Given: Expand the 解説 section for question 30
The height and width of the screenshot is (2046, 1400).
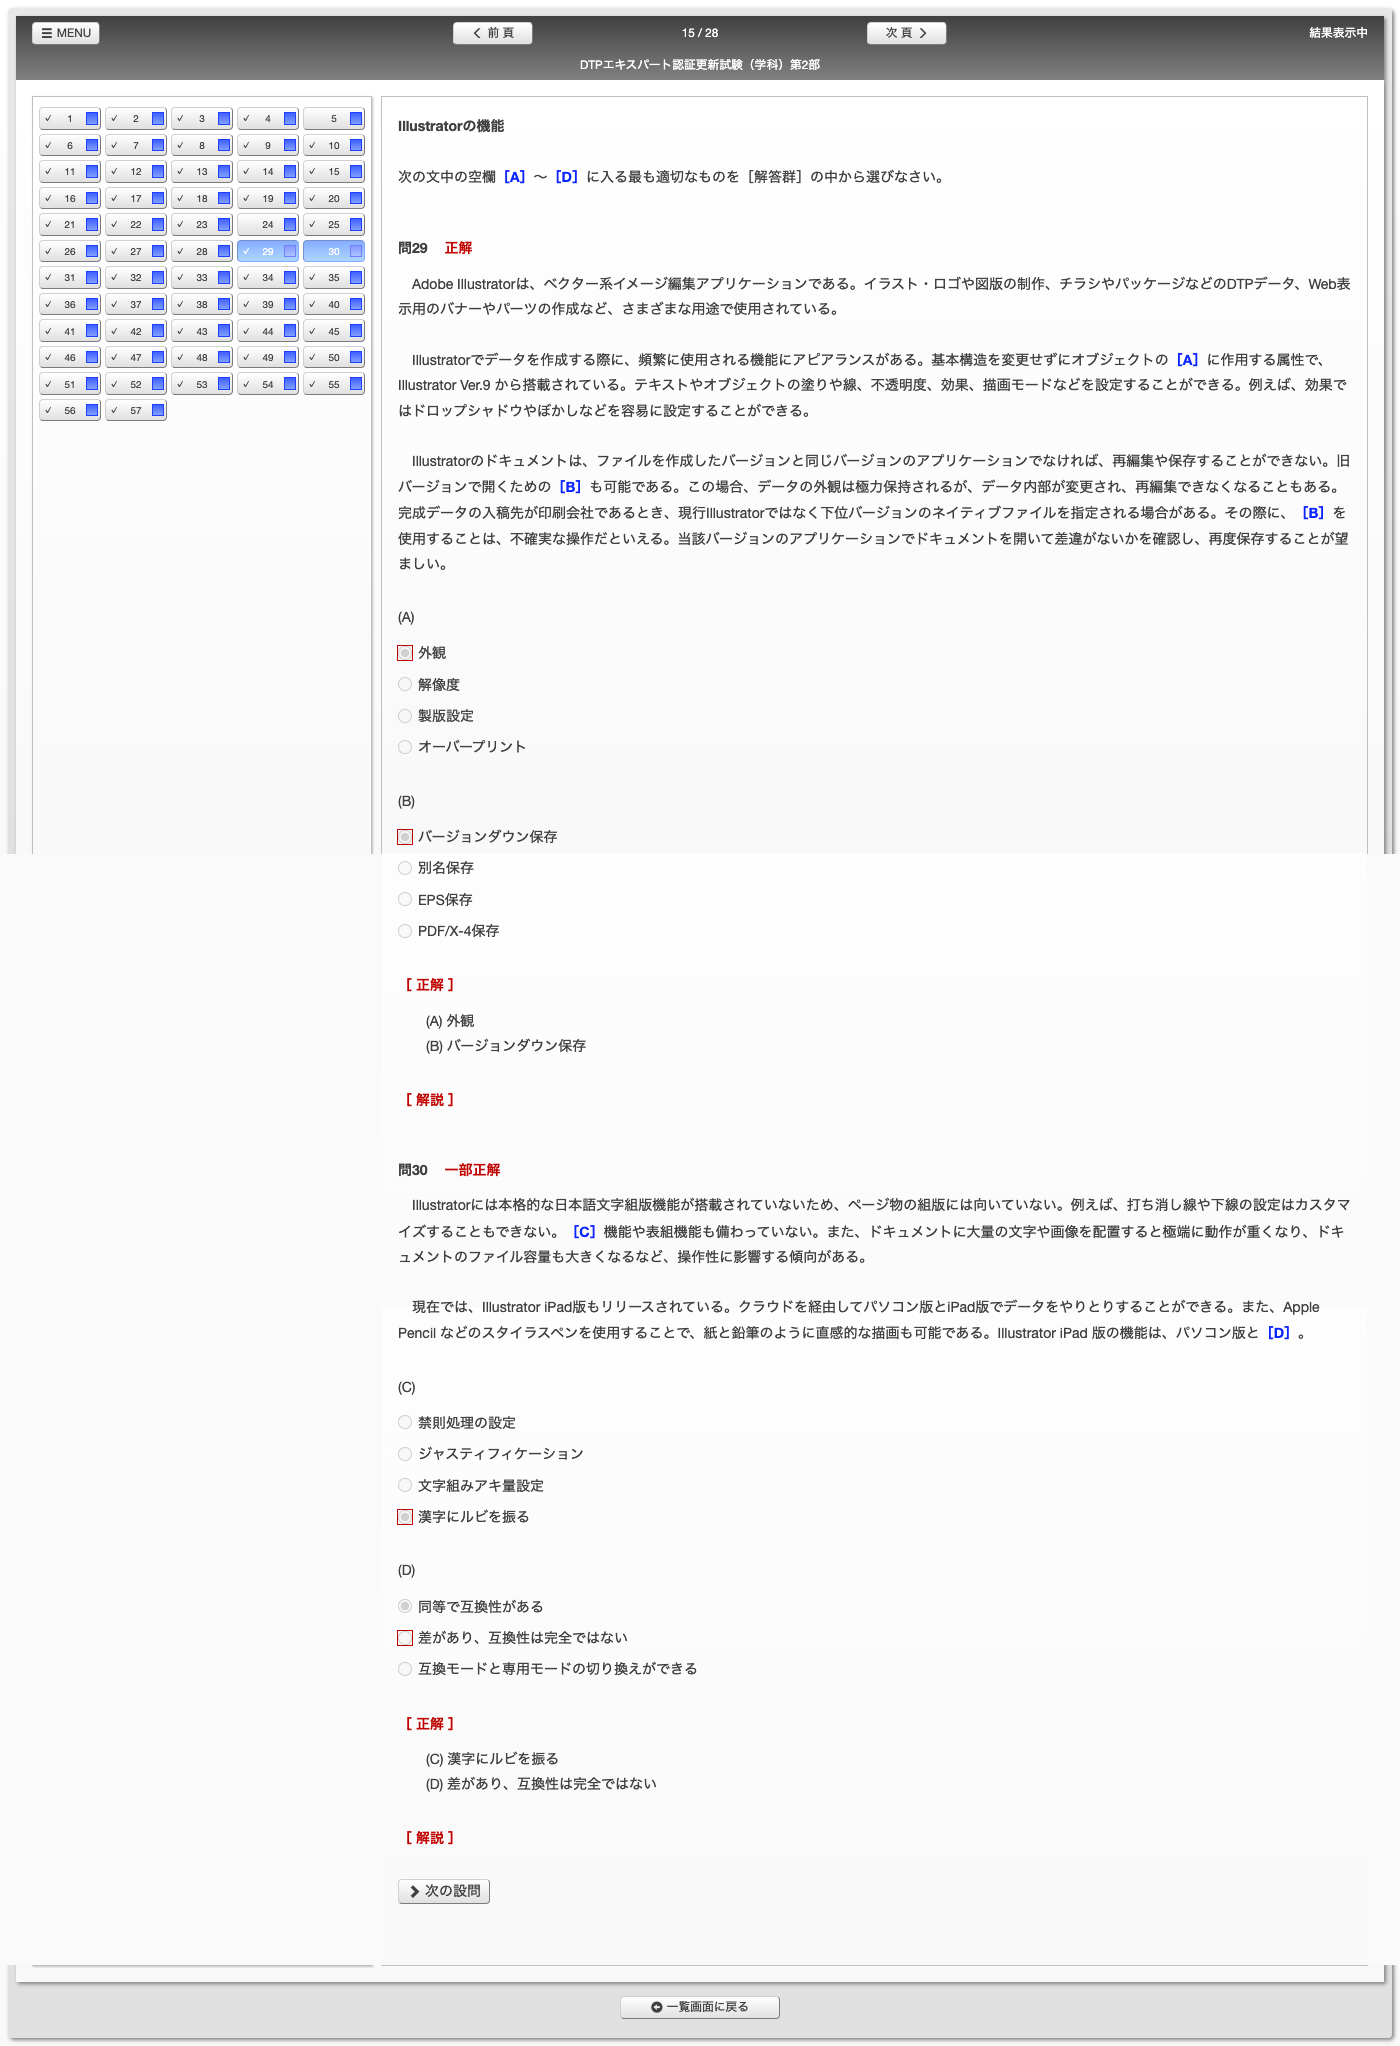Looking at the screenshot, I should click(x=430, y=1838).
